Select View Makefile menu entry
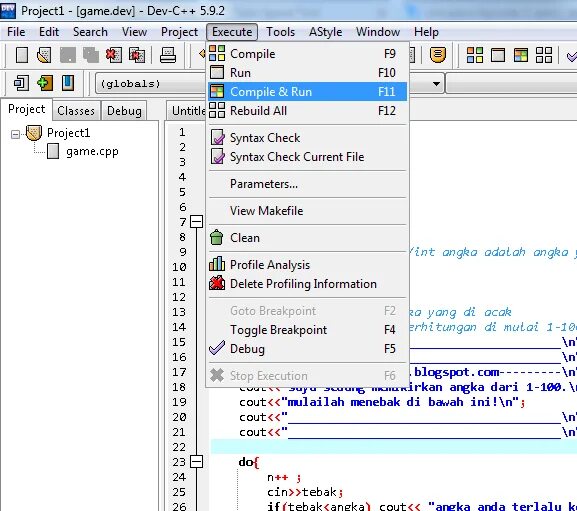The image size is (577, 511). 308,210
